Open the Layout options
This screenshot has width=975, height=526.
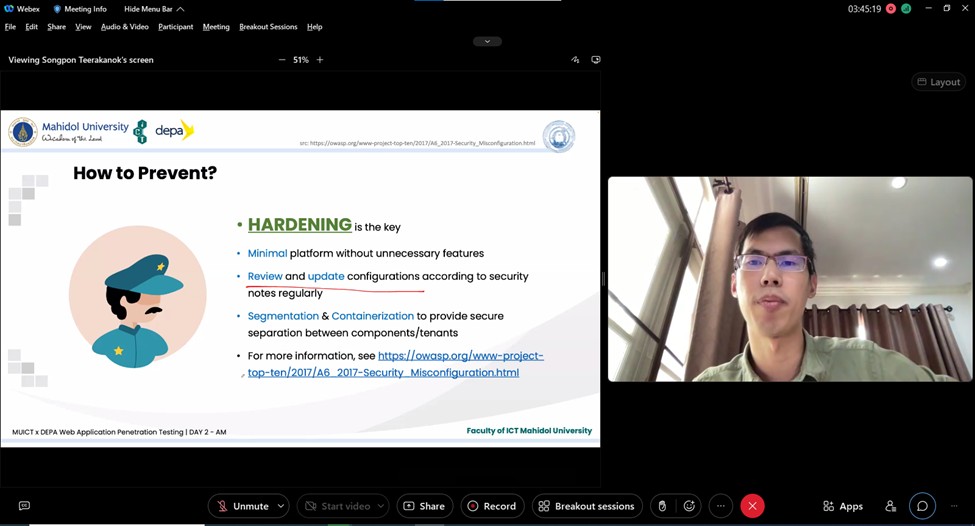click(x=938, y=82)
